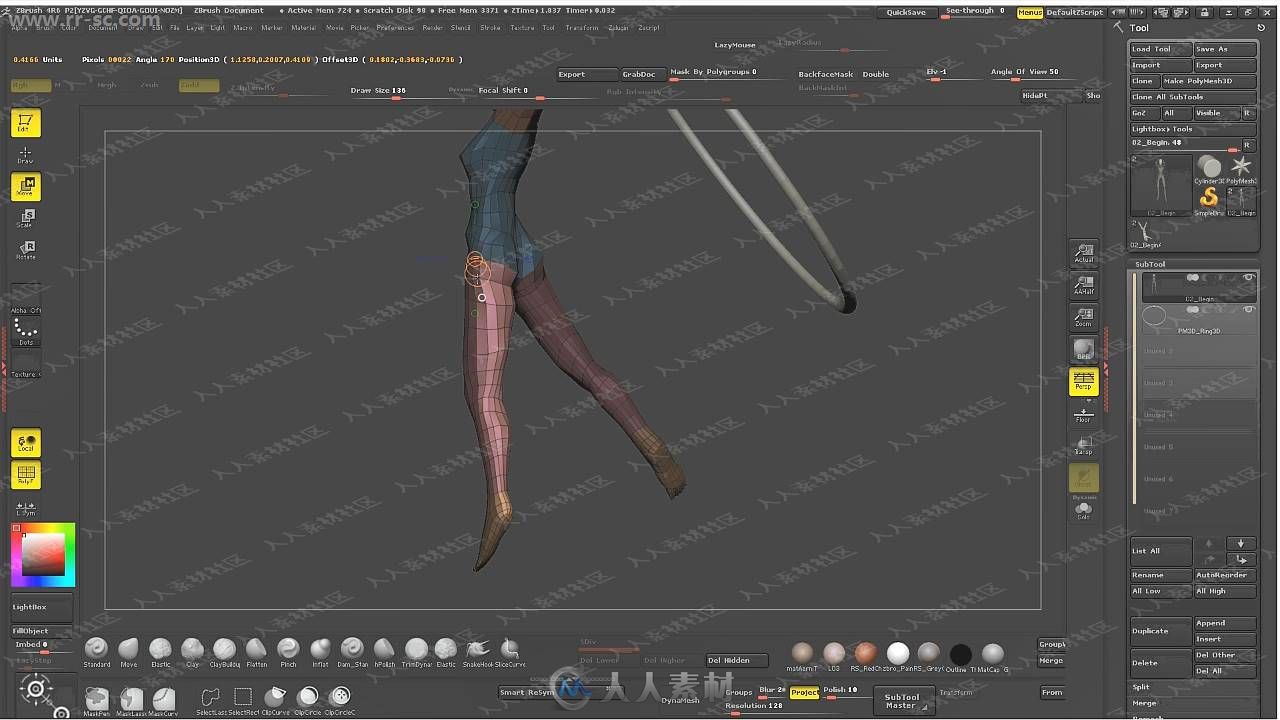
Task: Toggle Local transformations button
Action: pyautogui.click(x=26, y=443)
